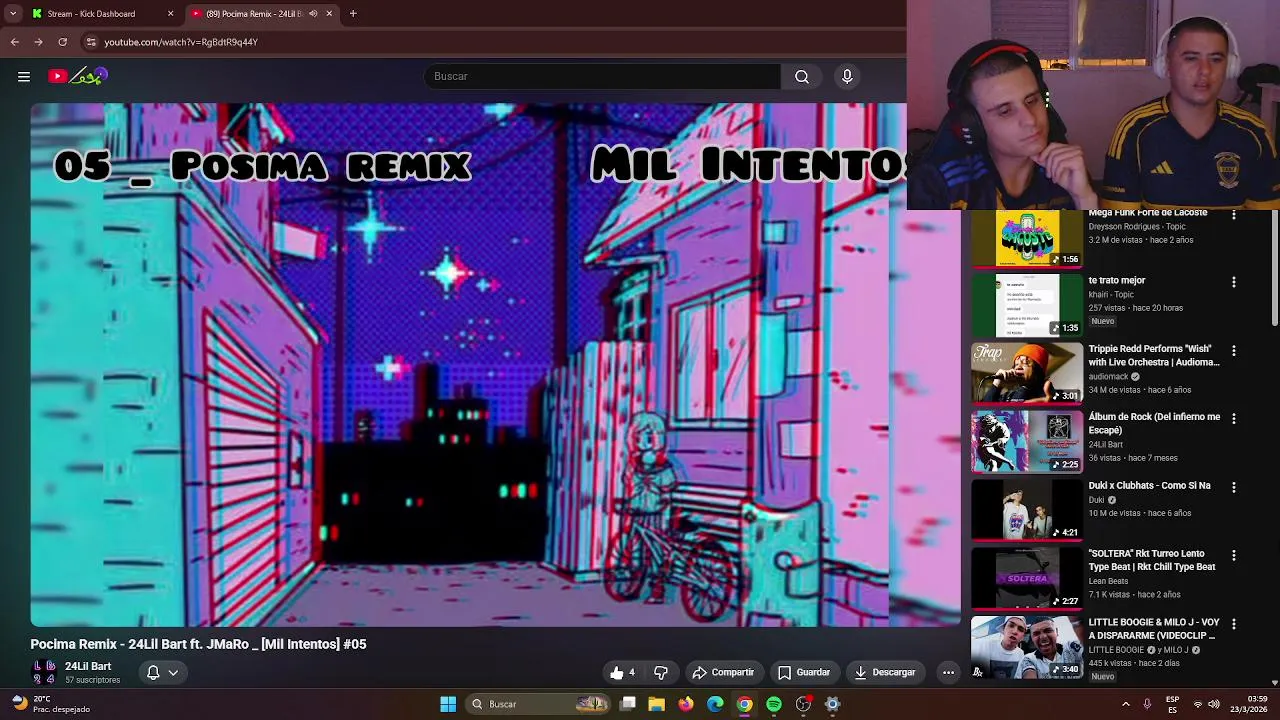
Task: Open the SOLTERA Rkt Turreo Lento thumbnail
Action: [1027, 578]
